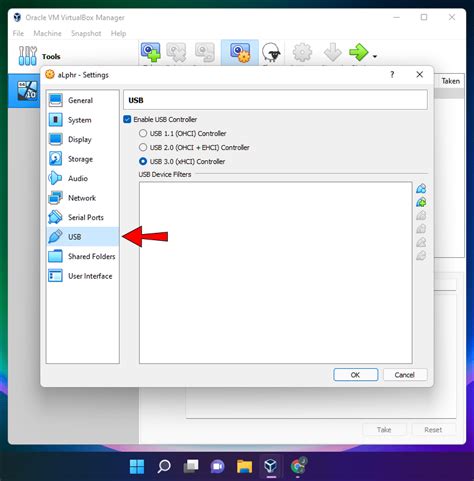Click the Restore snapshot toolbar icon
The height and width of the screenshot is (481, 474).
point(204,52)
